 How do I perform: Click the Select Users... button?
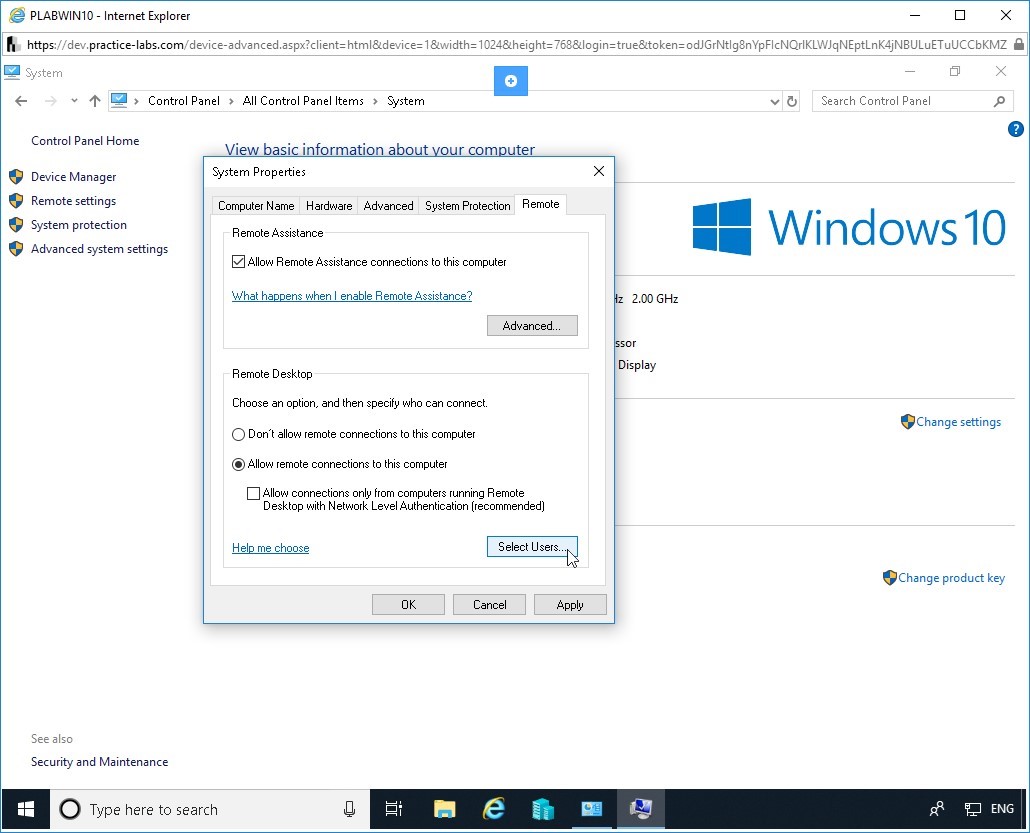(x=532, y=547)
